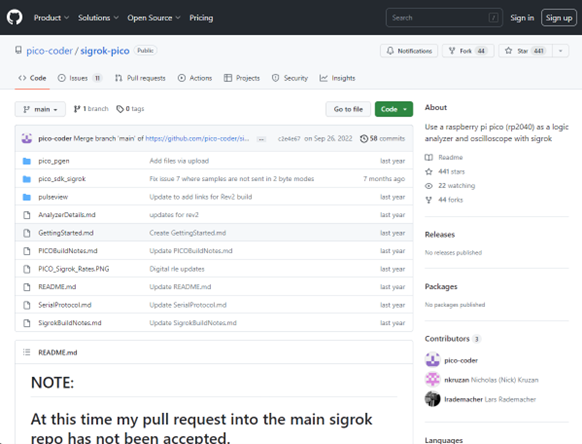Click the file icon beside AnalyzerDetails.md
This screenshot has height=444, width=582.
pyautogui.click(x=27, y=215)
